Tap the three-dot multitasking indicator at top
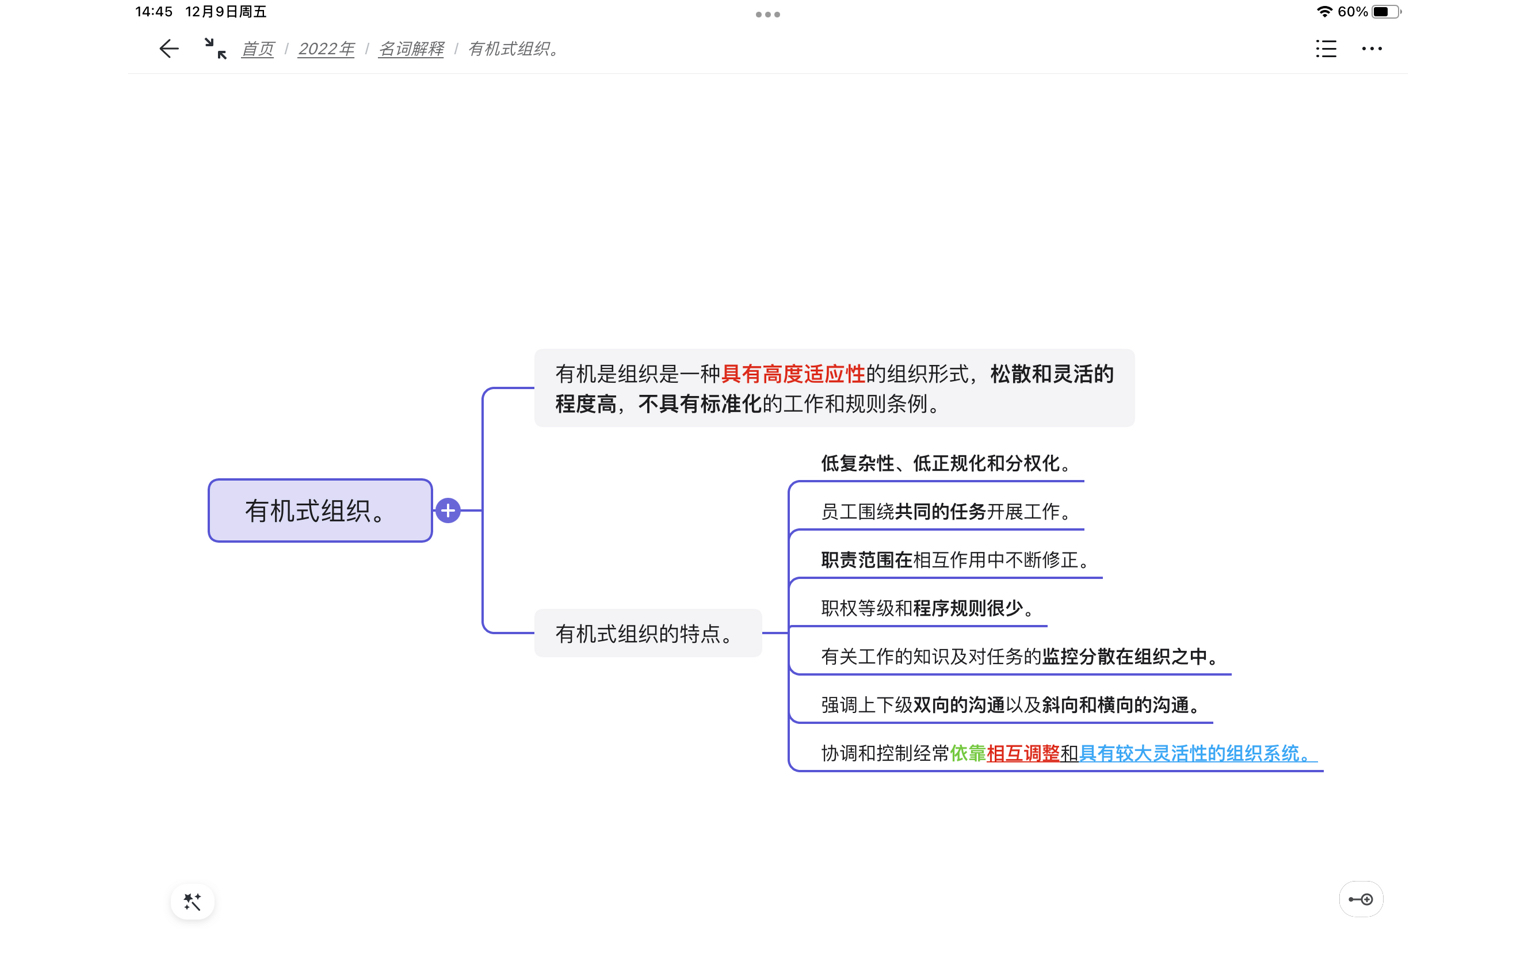This screenshot has width=1536, height=960. click(x=768, y=15)
